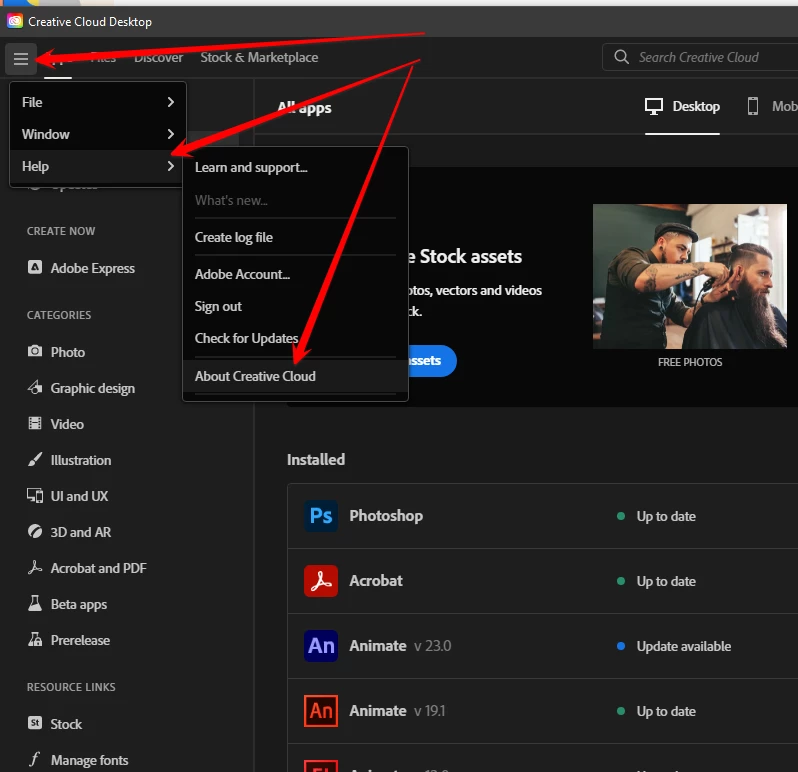
Task: Open the barber free photo thumbnail
Action: [x=690, y=276]
